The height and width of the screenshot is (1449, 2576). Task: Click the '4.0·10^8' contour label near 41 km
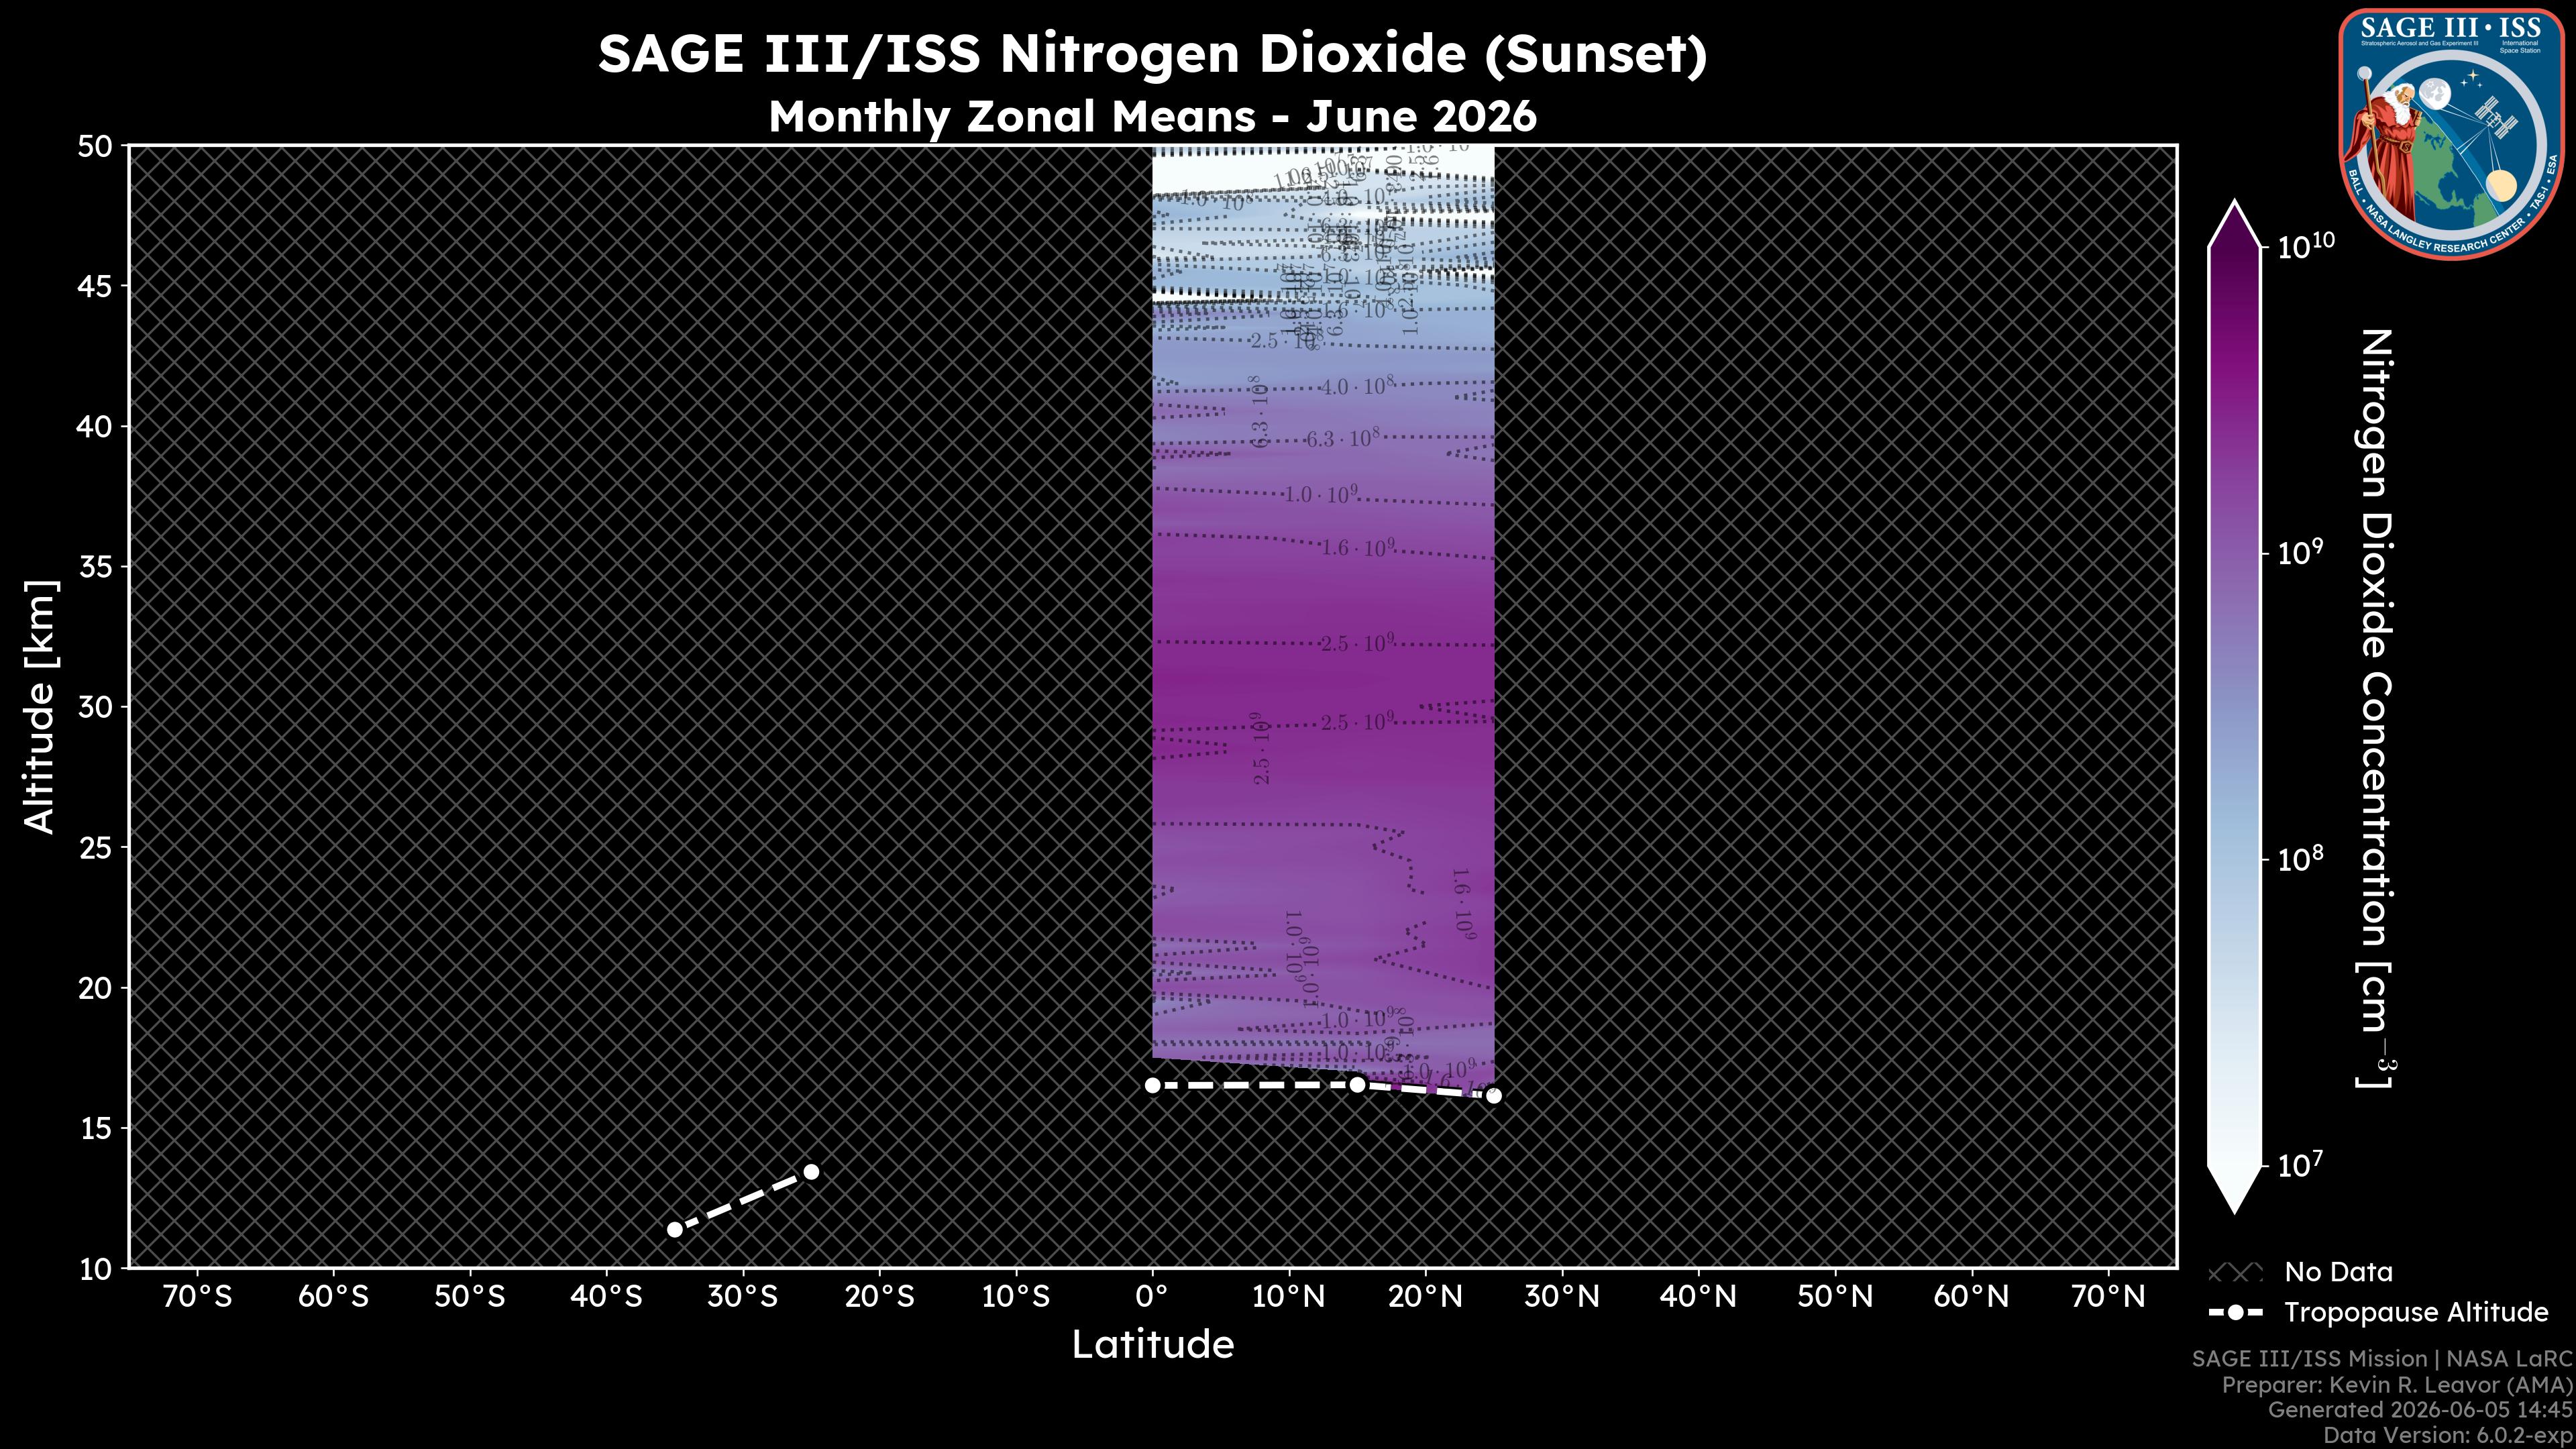click(1358, 385)
